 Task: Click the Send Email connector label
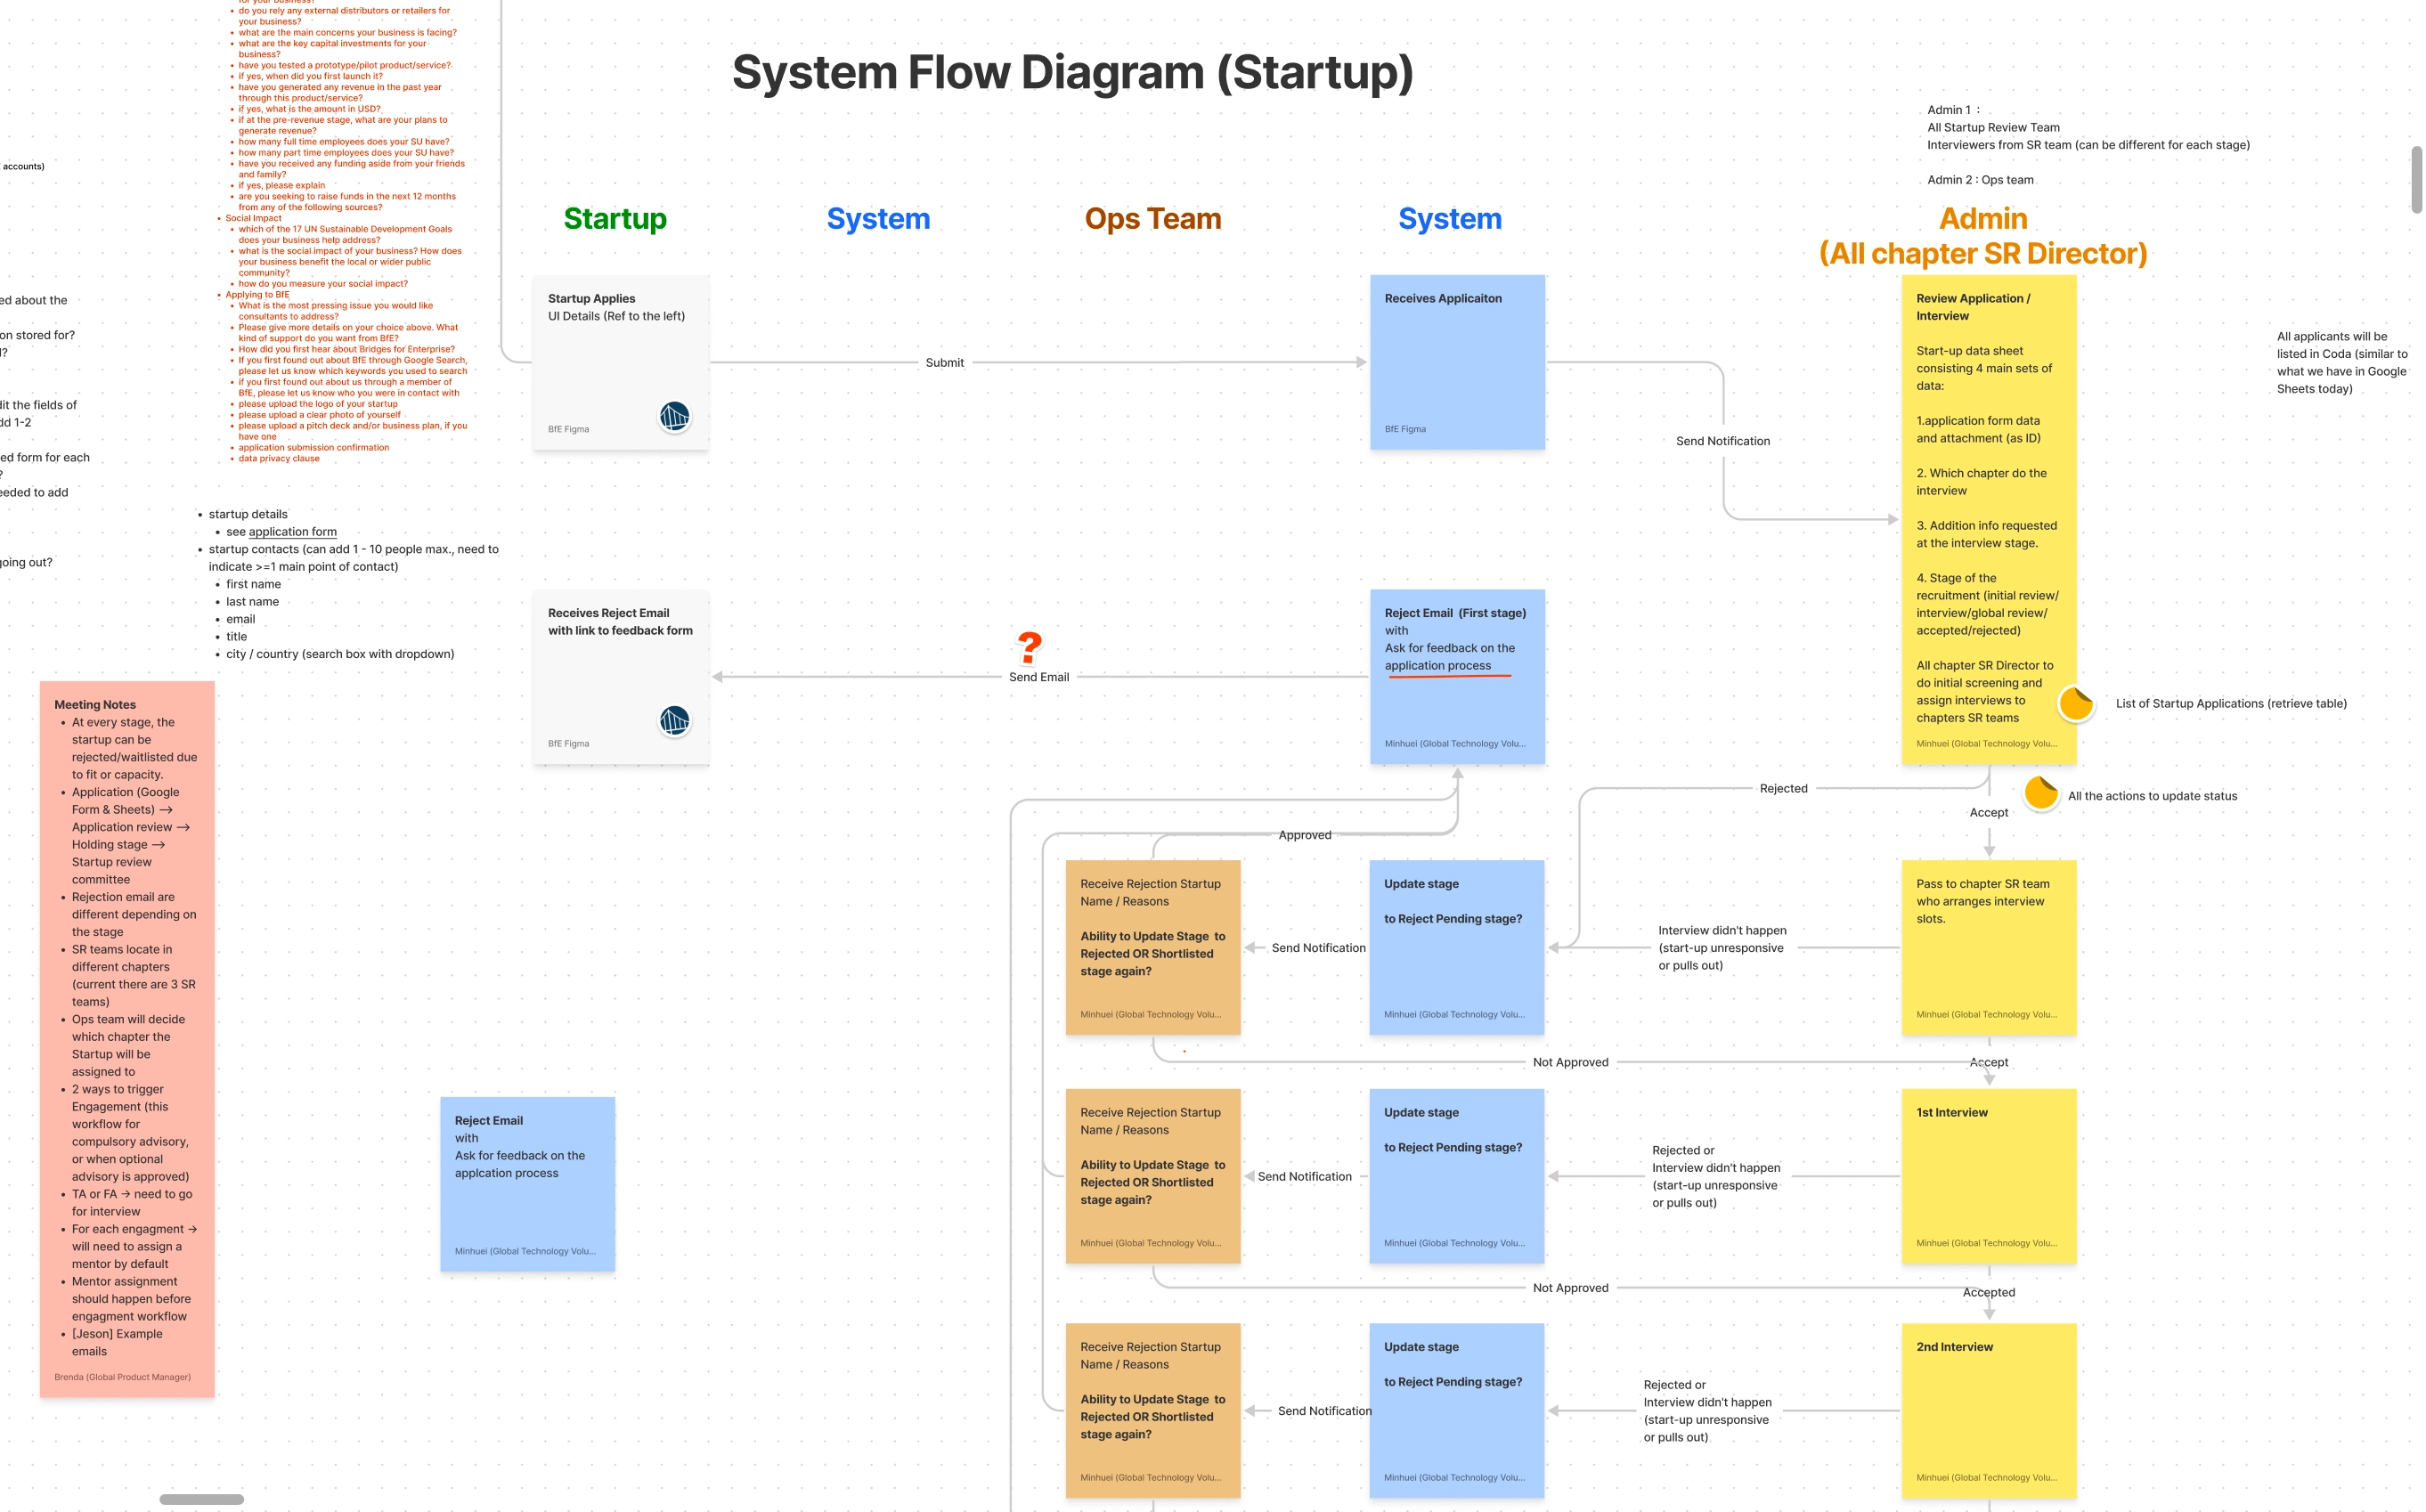tap(1038, 677)
